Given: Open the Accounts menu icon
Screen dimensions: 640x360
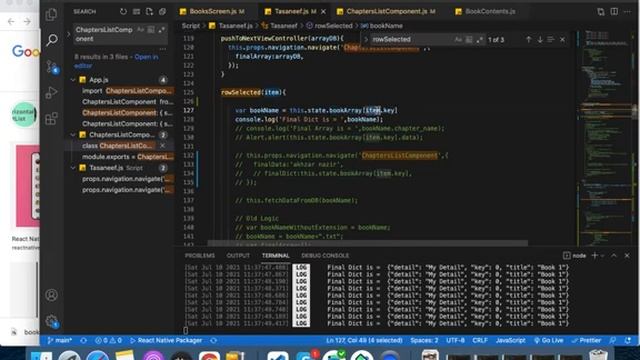Looking at the screenshot, I should (x=51, y=295).
